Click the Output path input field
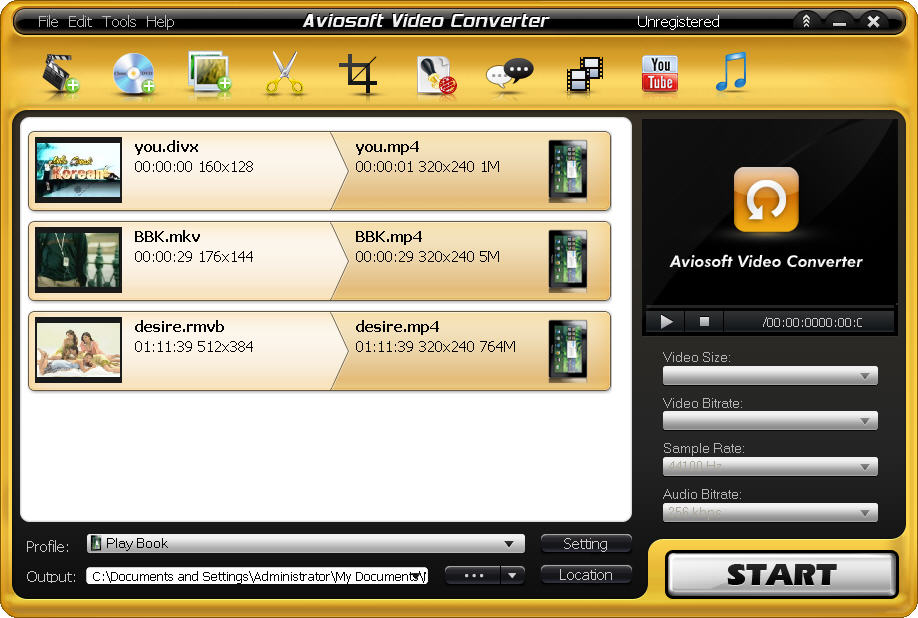918x618 pixels. (x=257, y=576)
